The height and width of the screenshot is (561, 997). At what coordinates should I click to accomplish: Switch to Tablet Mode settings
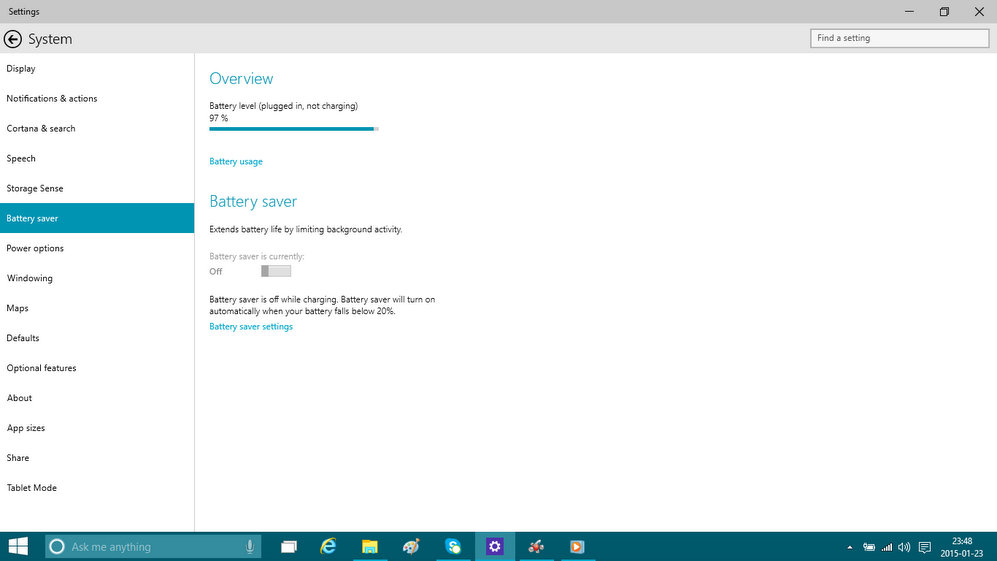tap(32, 488)
